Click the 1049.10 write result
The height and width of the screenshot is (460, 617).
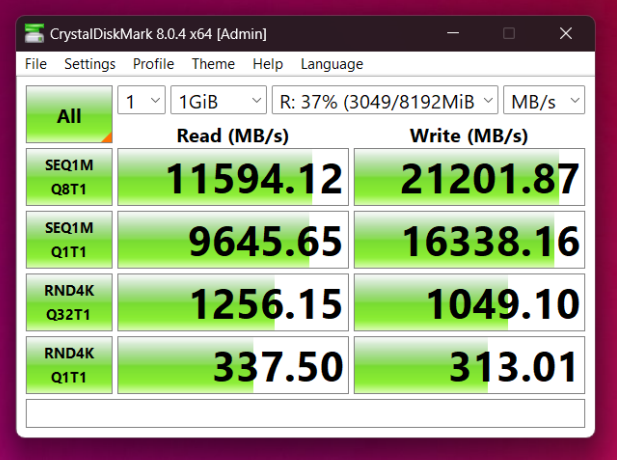click(469, 302)
